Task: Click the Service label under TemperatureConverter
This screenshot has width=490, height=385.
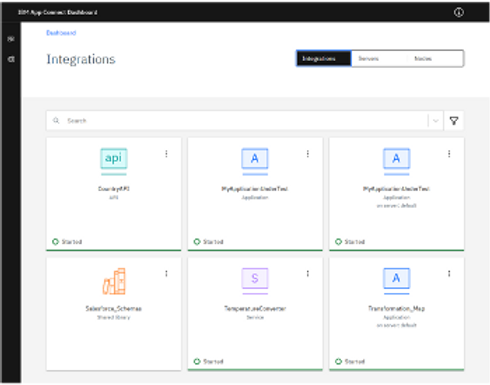Action: 255,317
